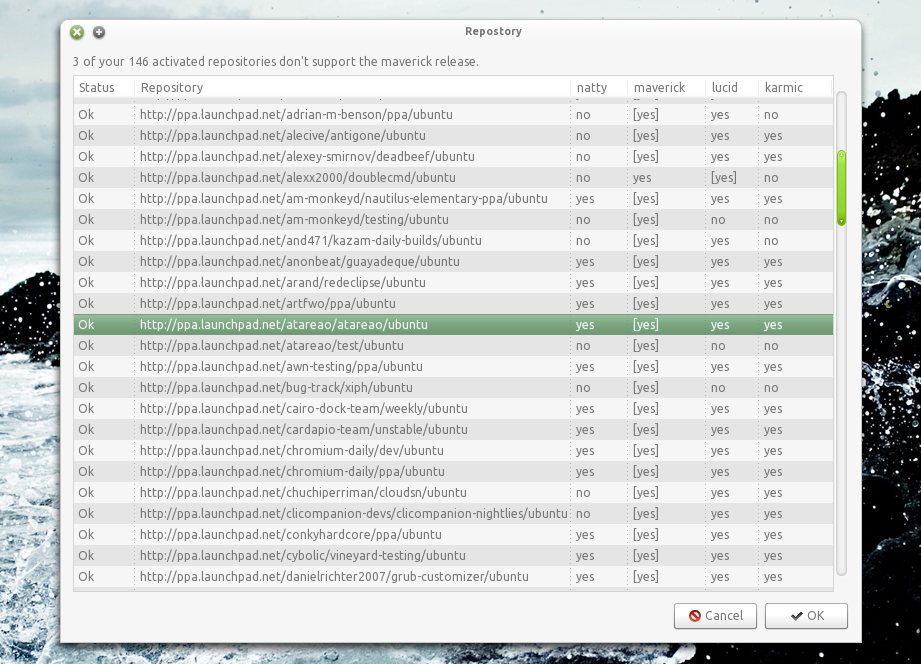The height and width of the screenshot is (664, 921).
Task: Click the Repostory dialog title text
Action: click(x=493, y=32)
